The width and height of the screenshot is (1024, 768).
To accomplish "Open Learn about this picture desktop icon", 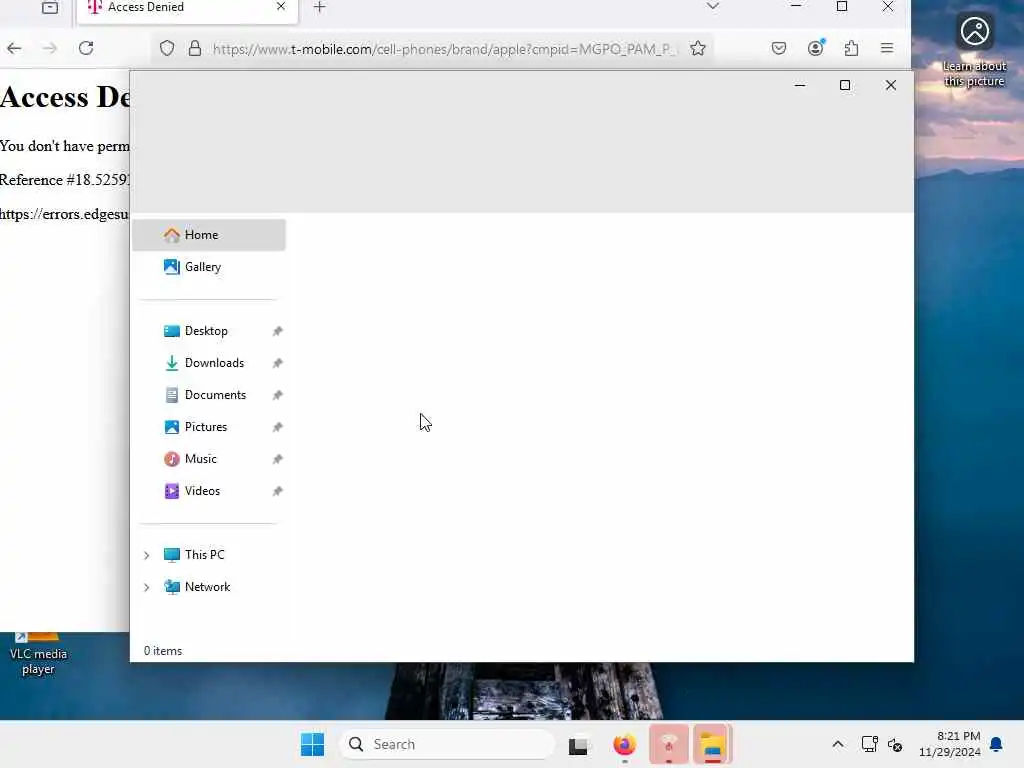I will point(974,50).
